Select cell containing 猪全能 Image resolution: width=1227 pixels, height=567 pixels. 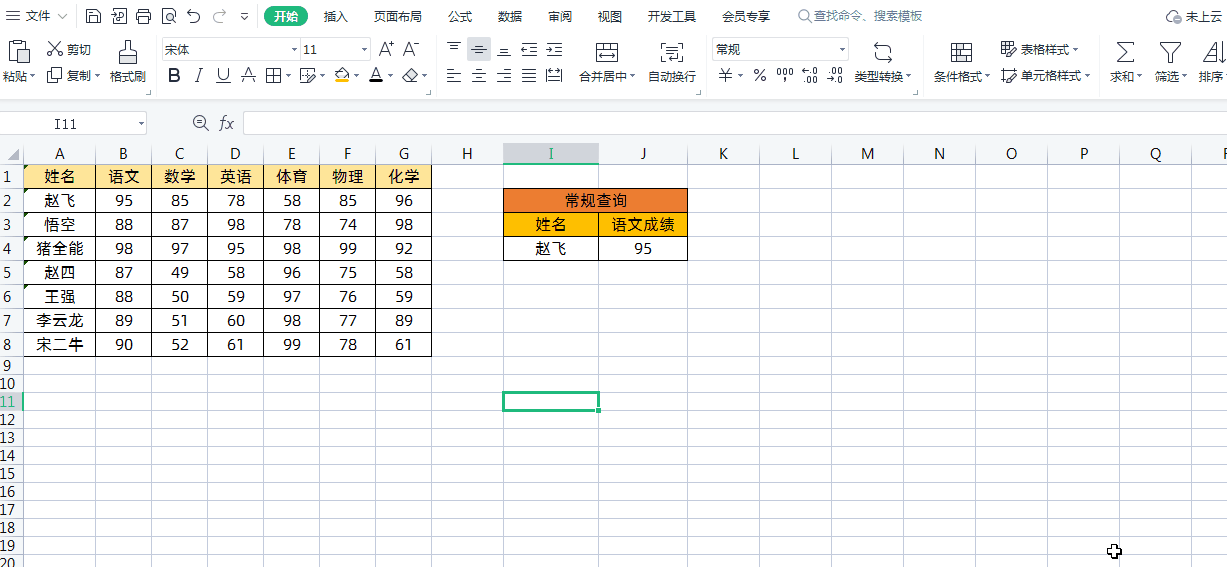click(x=59, y=249)
